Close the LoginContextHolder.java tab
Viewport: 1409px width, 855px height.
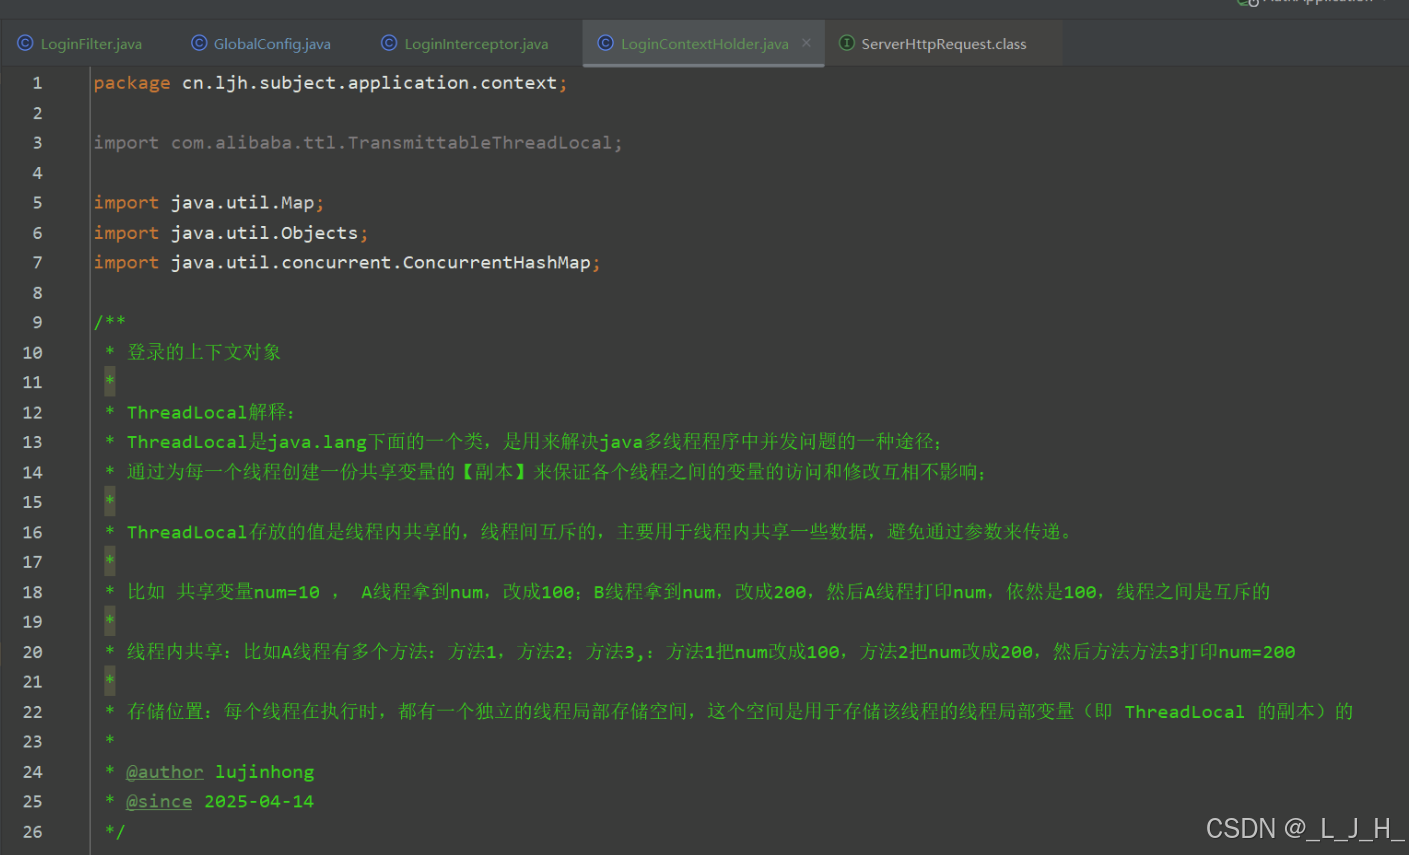coord(806,43)
